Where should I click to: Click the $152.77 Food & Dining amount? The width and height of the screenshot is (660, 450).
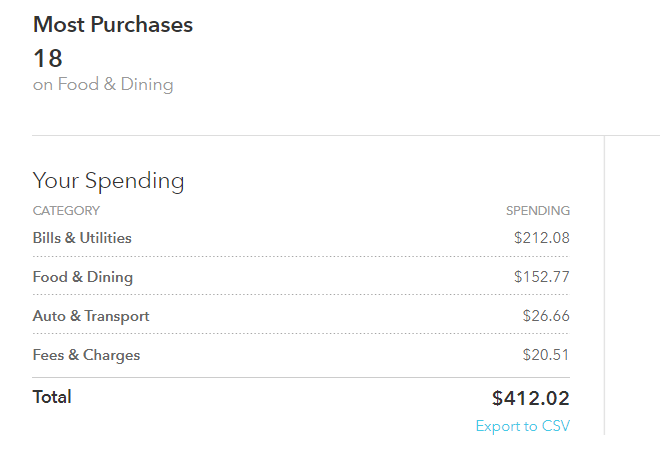(x=541, y=277)
